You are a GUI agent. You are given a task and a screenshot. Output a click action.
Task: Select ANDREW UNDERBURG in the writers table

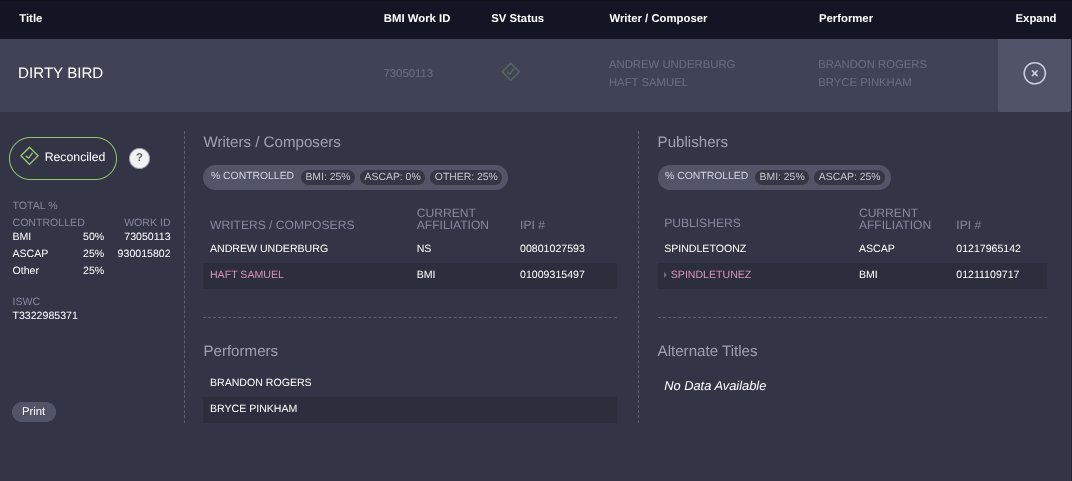coord(269,249)
